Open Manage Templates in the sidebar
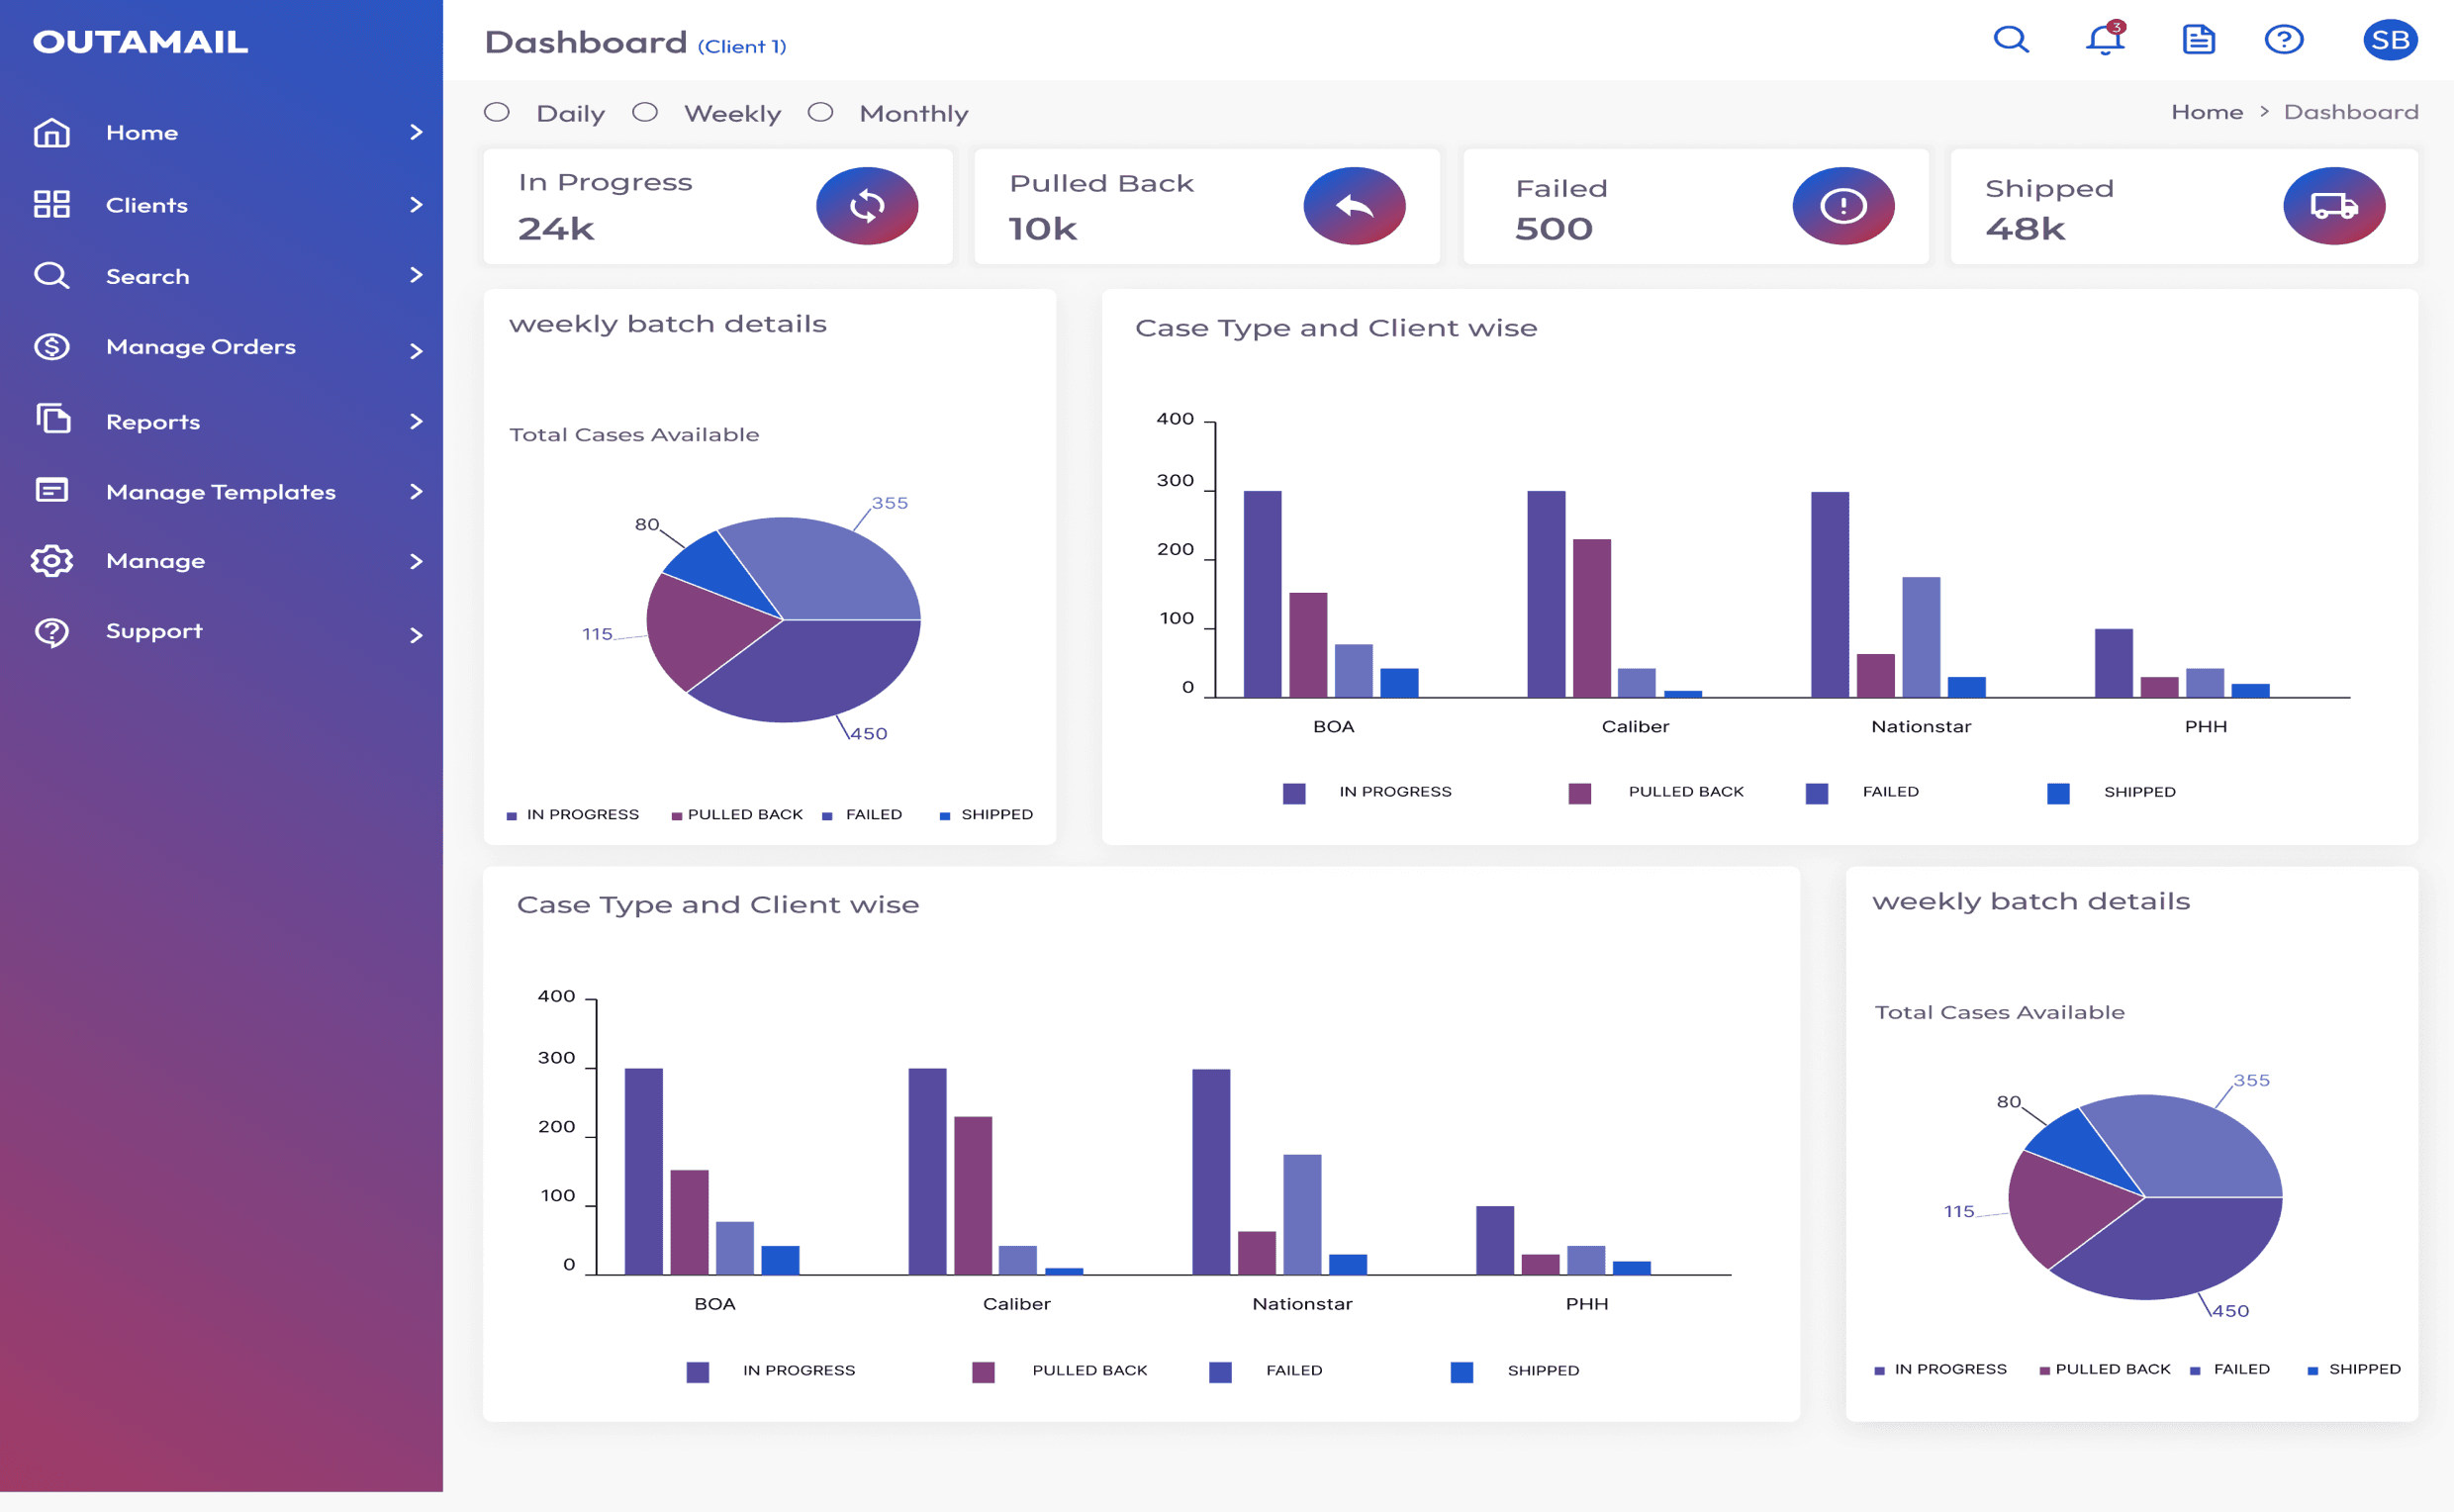 click(220, 491)
